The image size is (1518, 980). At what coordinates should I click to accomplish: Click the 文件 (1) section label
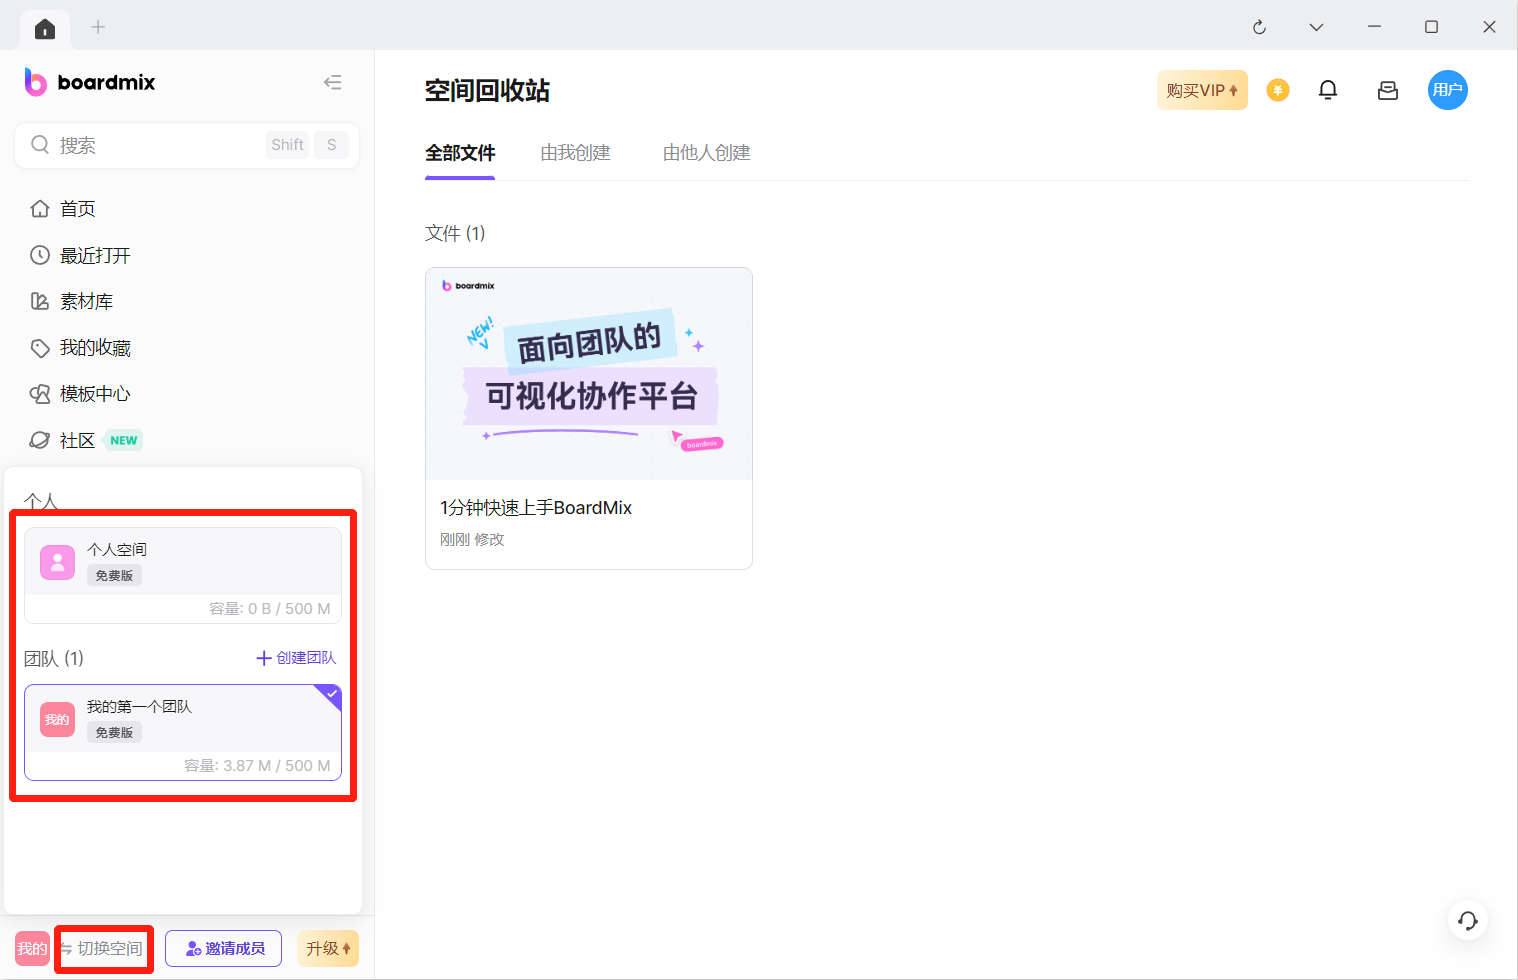pyautogui.click(x=455, y=233)
